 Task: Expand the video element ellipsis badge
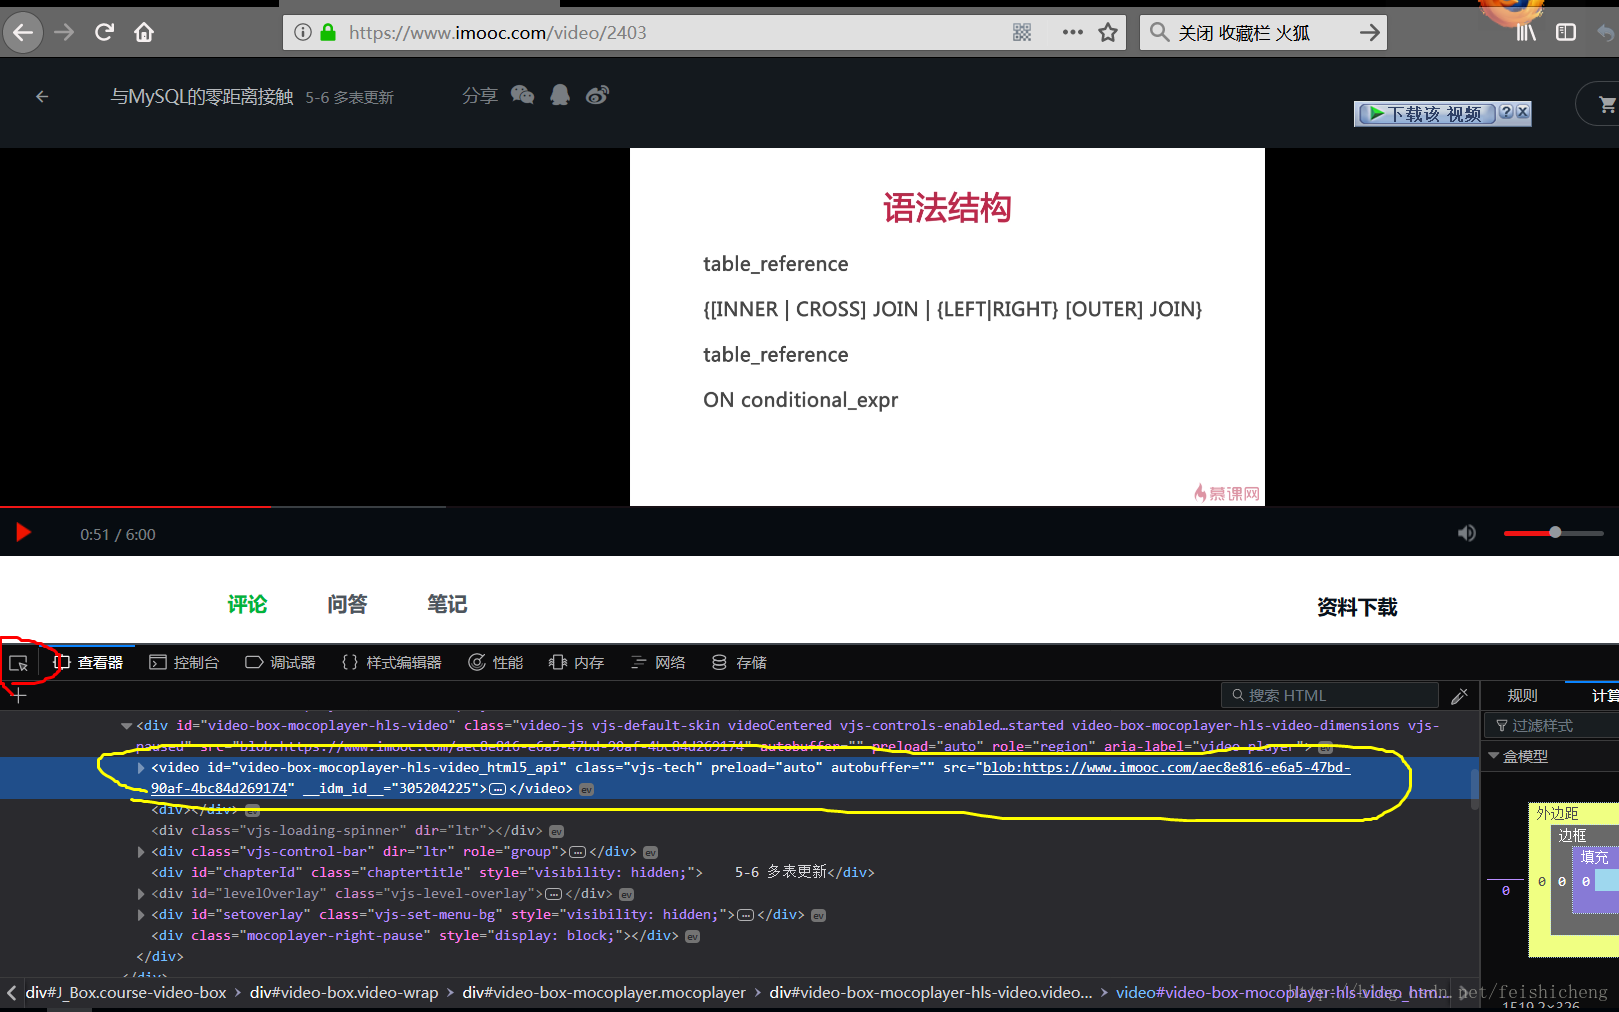point(498,789)
